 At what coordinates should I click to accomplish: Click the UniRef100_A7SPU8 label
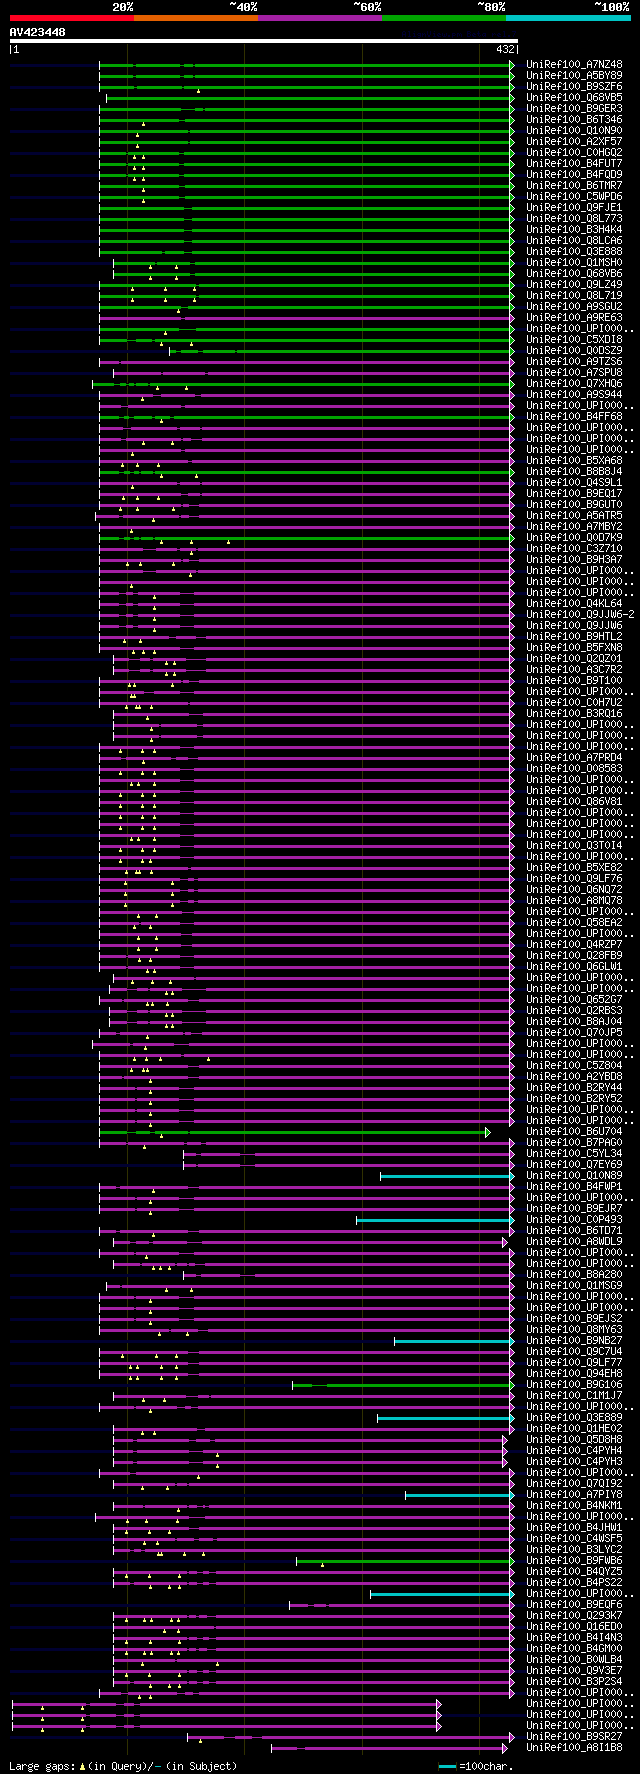tap(574, 373)
